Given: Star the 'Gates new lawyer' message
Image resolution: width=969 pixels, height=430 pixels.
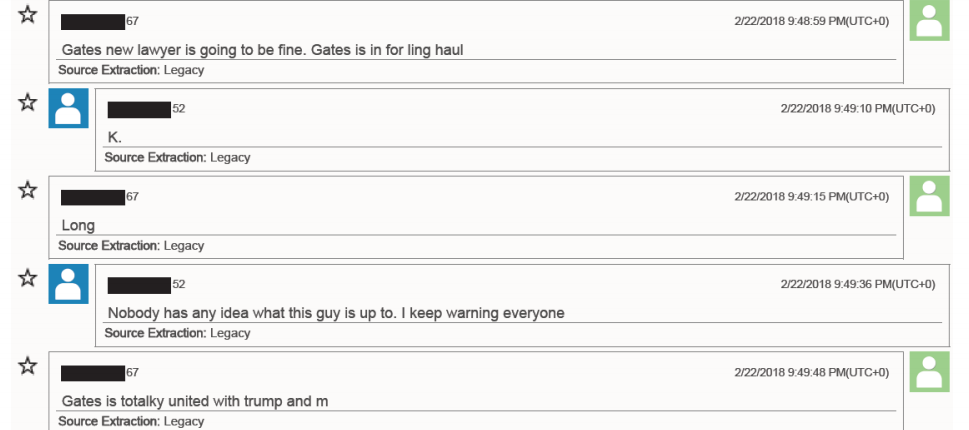Looking at the screenshot, I should pos(27,14).
